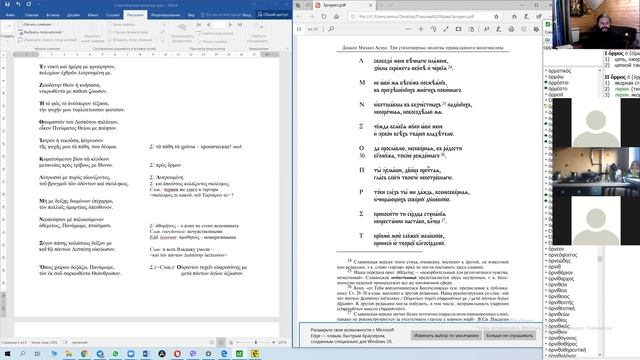Refresh the page in Edge
The height and width of the screenshot is (360, 640).
[x=324, y=17]
